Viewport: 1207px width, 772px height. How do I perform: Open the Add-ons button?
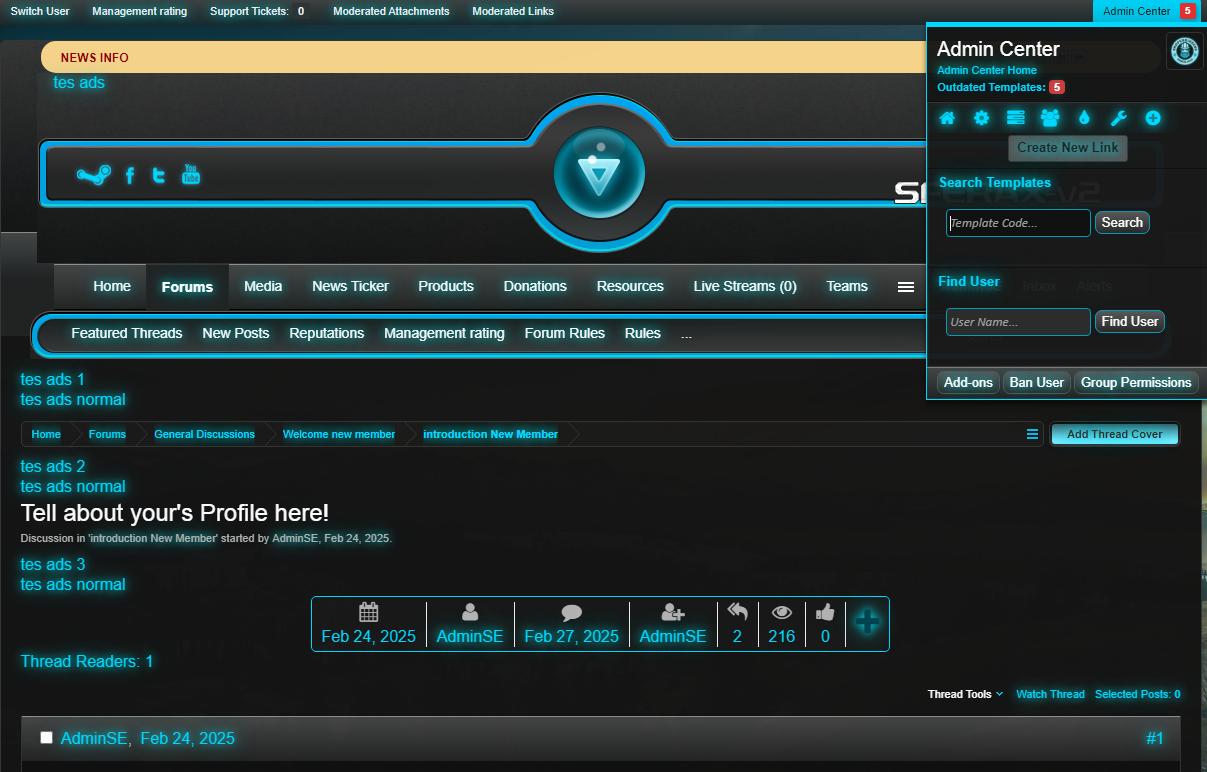point(969,383)
